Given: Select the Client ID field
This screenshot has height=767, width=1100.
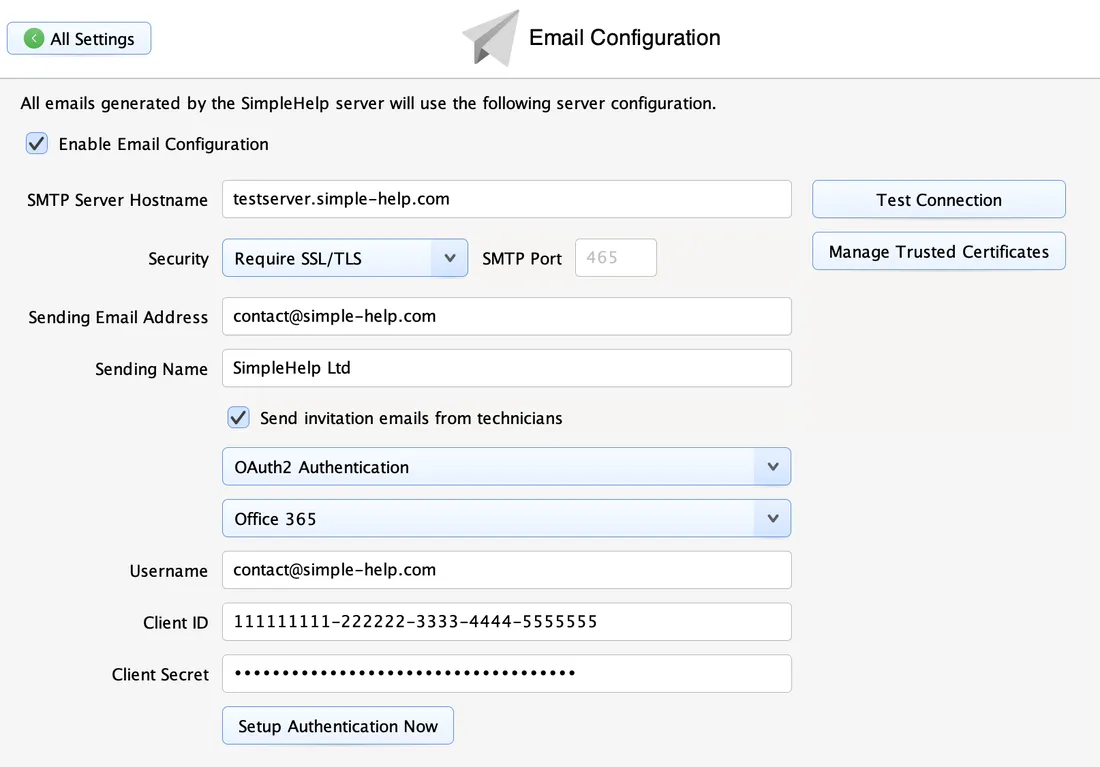Looking at the screenshot, I should (506, 622).
